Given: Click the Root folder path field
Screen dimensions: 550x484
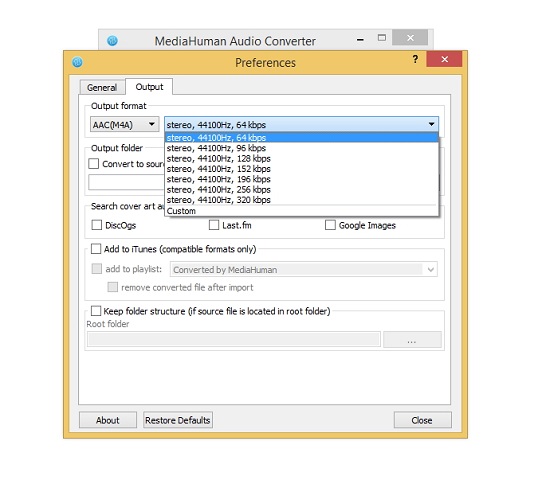Looking at the screenshot, I should (234, 340).
